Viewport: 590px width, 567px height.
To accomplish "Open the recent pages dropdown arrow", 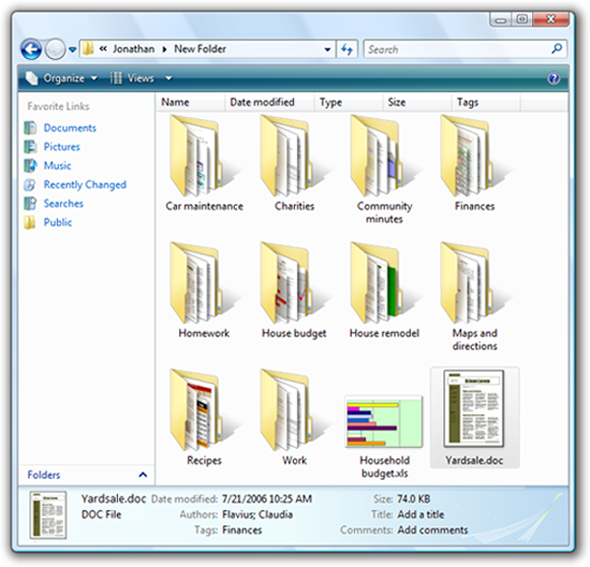I will (73, 50).
